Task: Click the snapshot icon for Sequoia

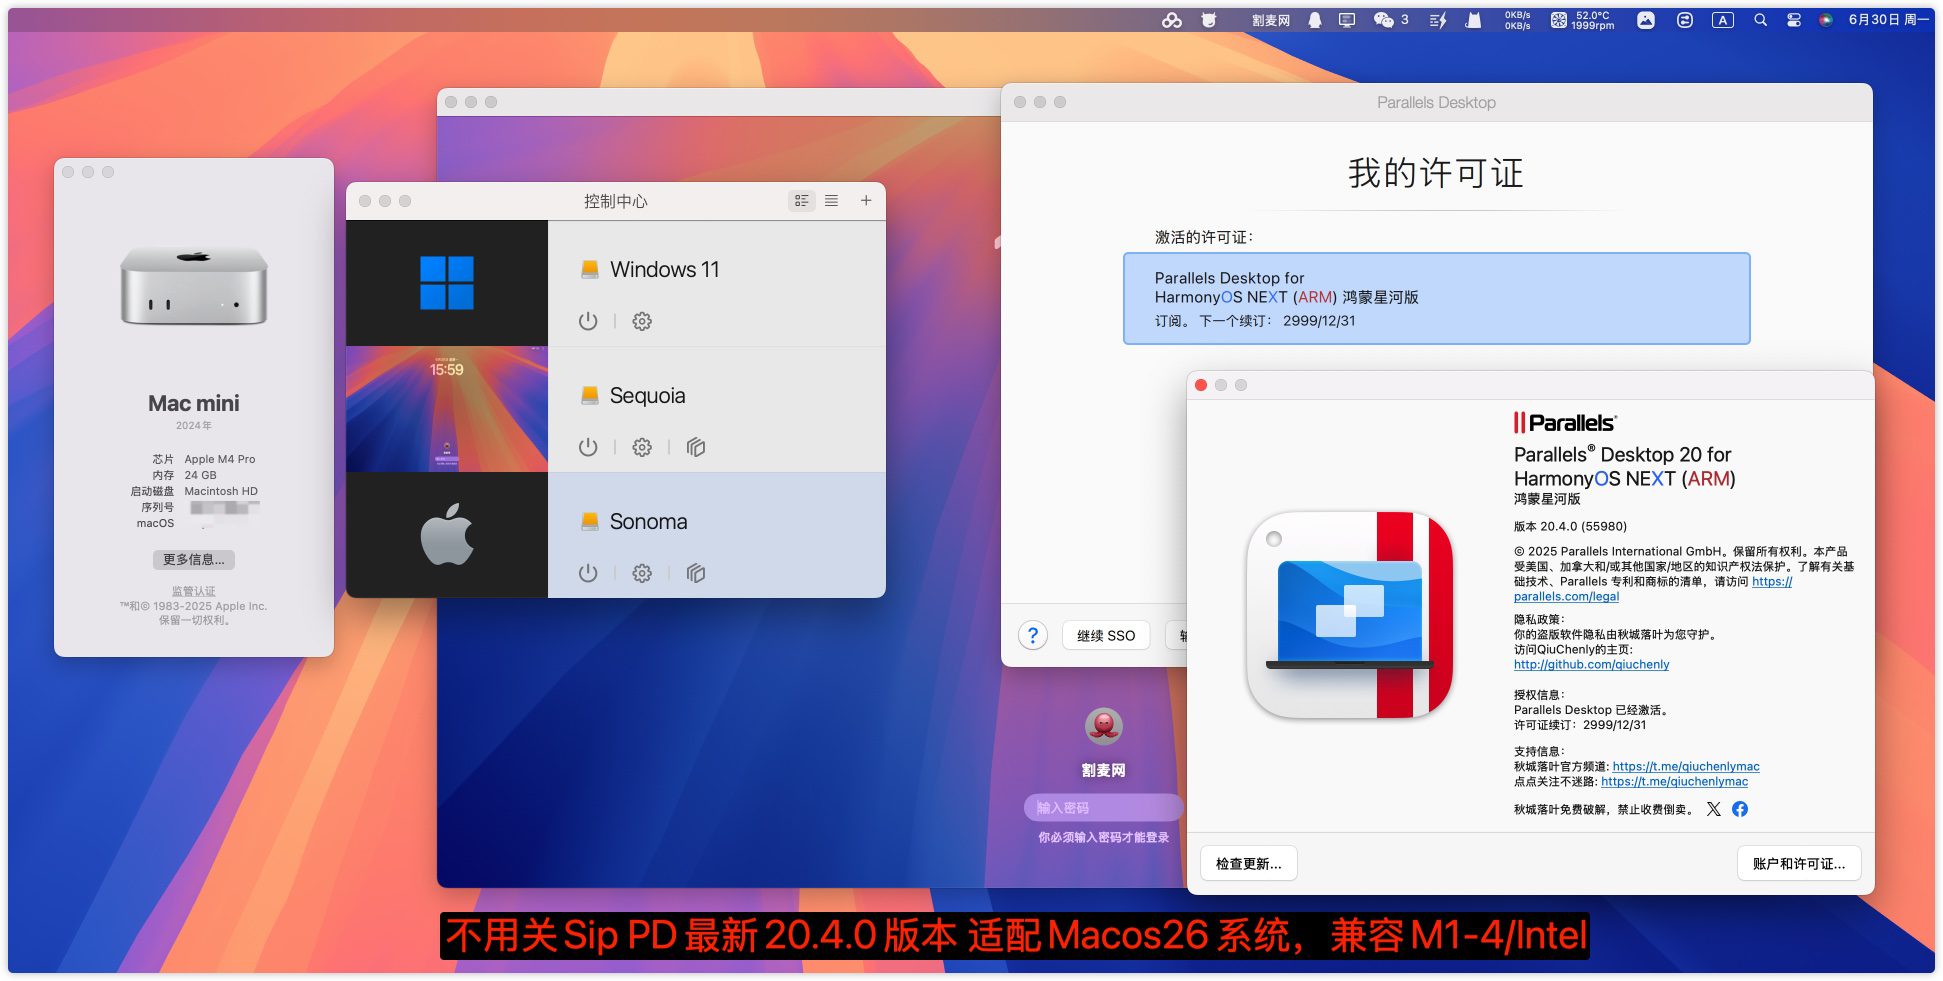Action: click(696, 447)
